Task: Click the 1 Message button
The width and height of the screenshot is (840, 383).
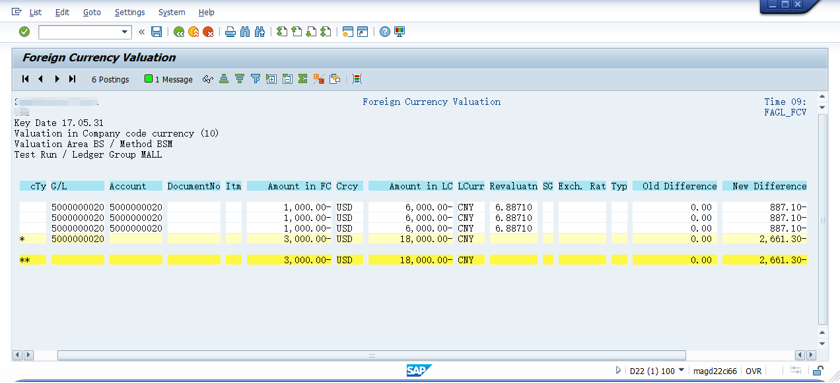Action: click(168, 79)
